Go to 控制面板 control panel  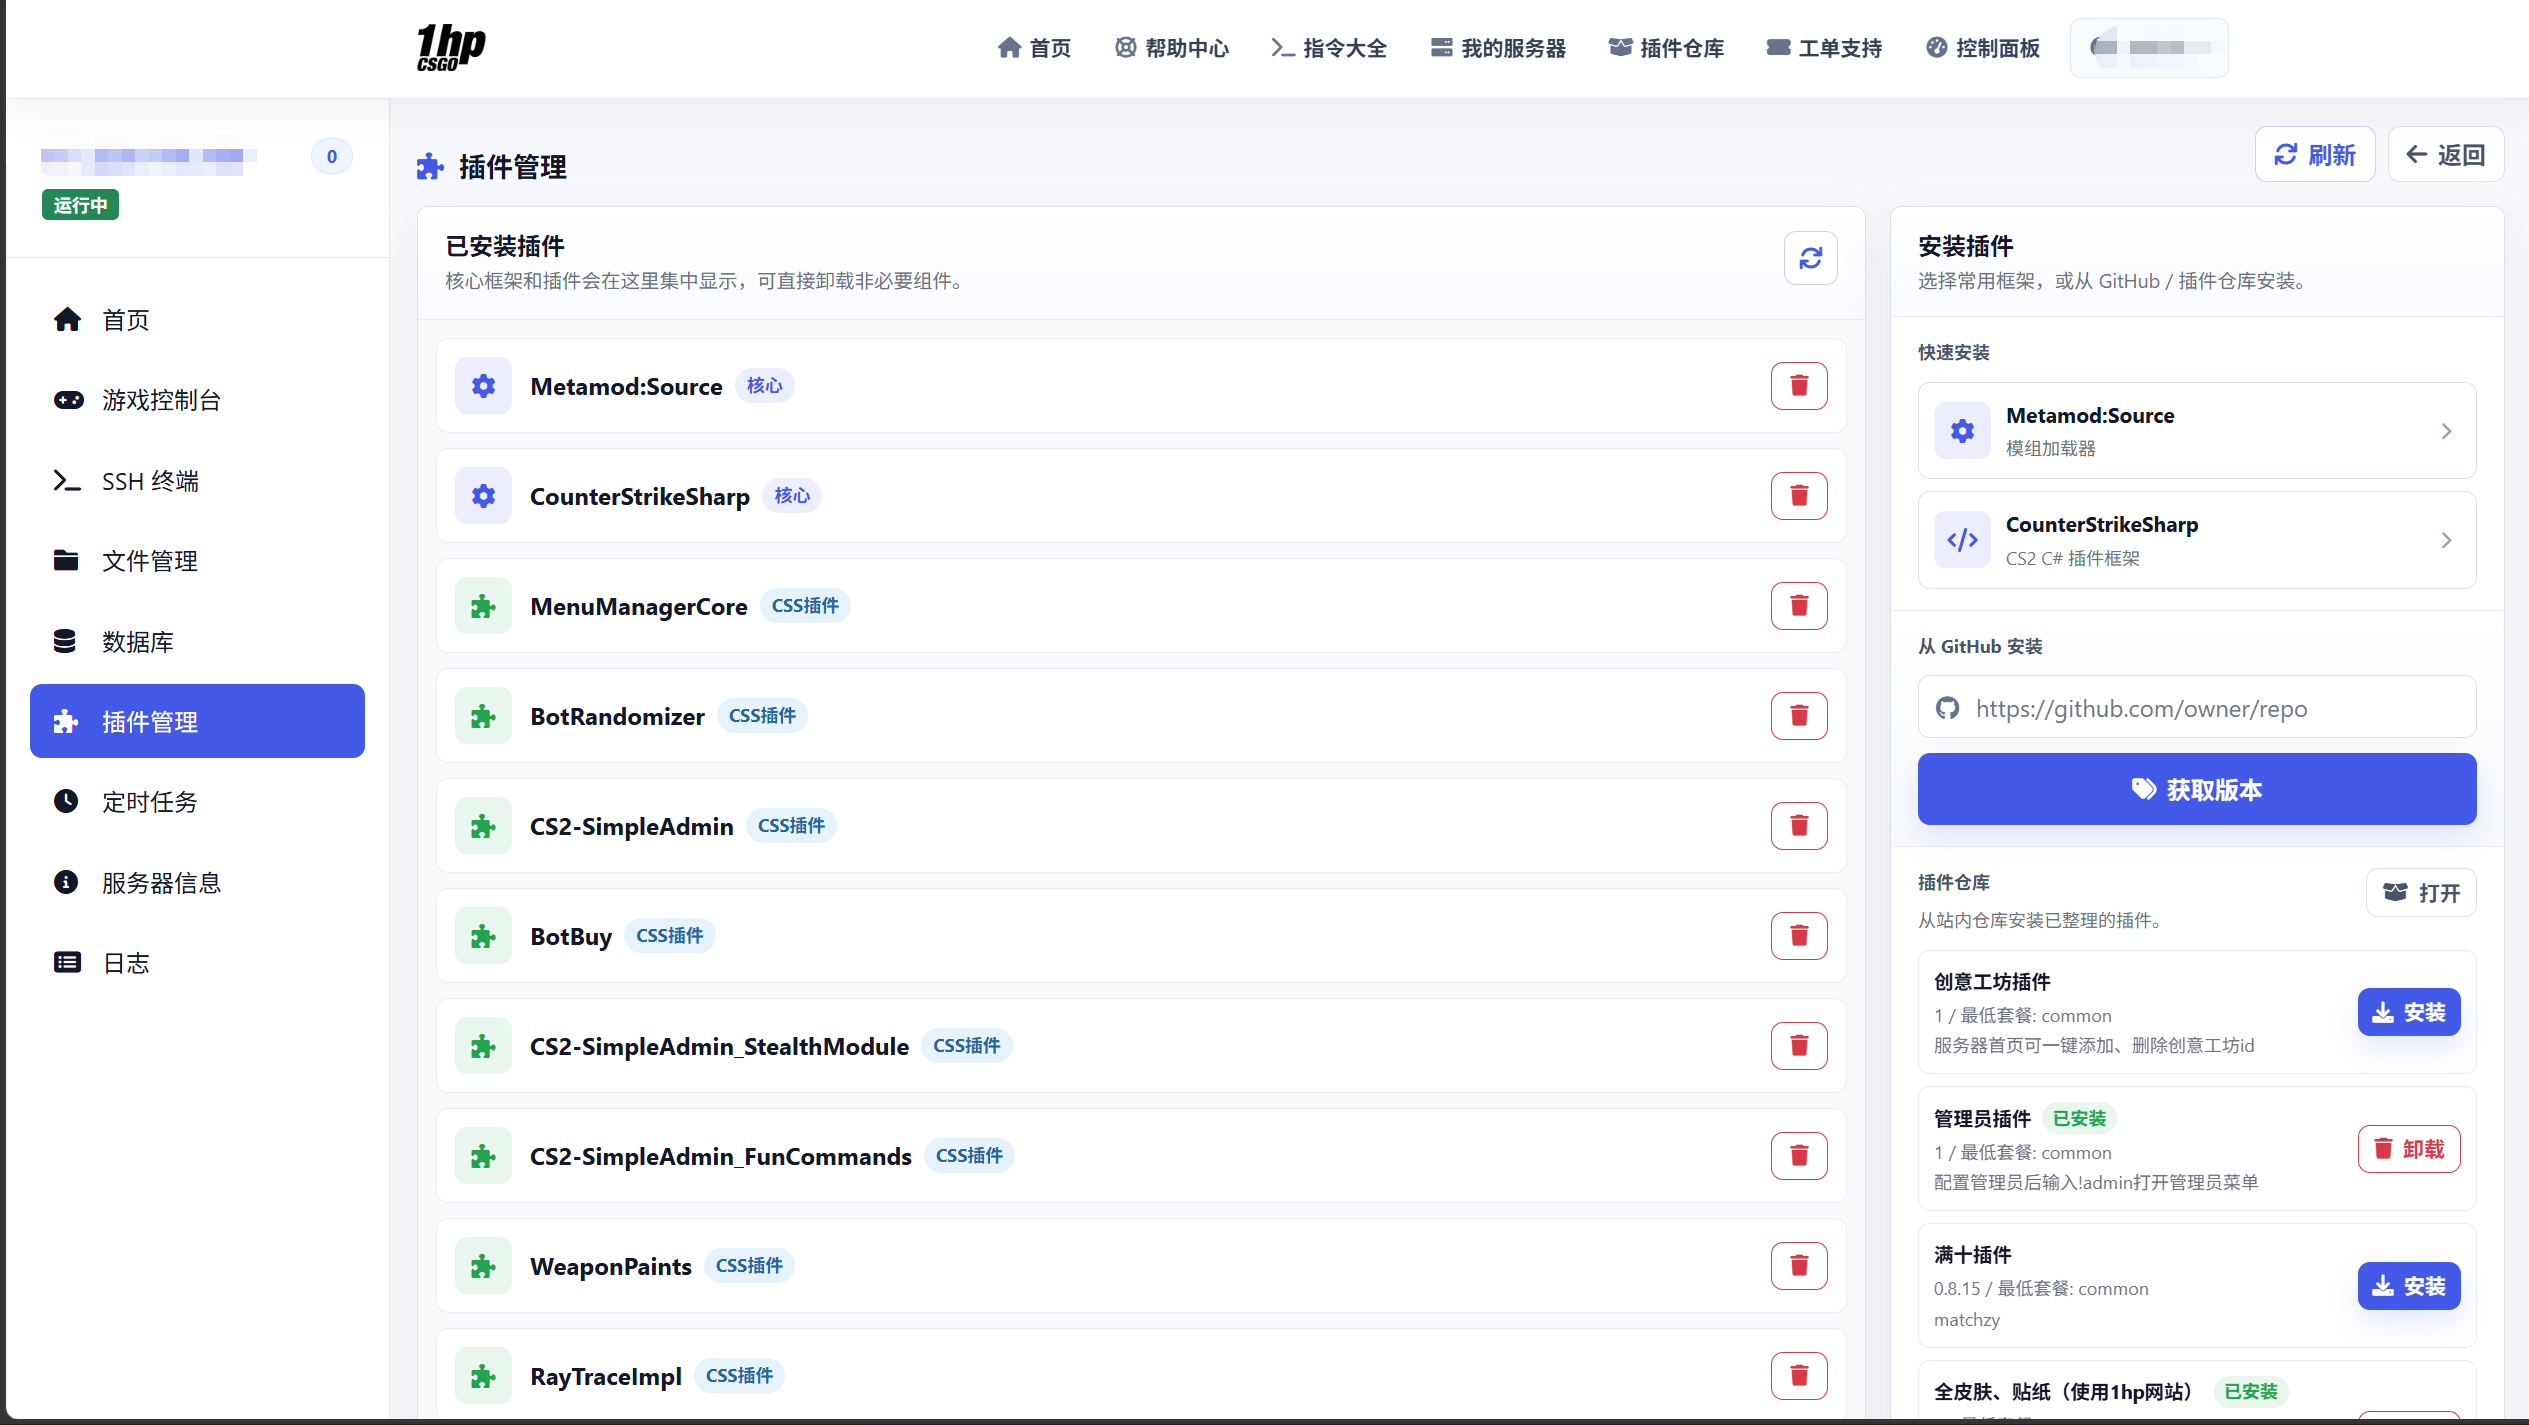tap(1982, 48)
